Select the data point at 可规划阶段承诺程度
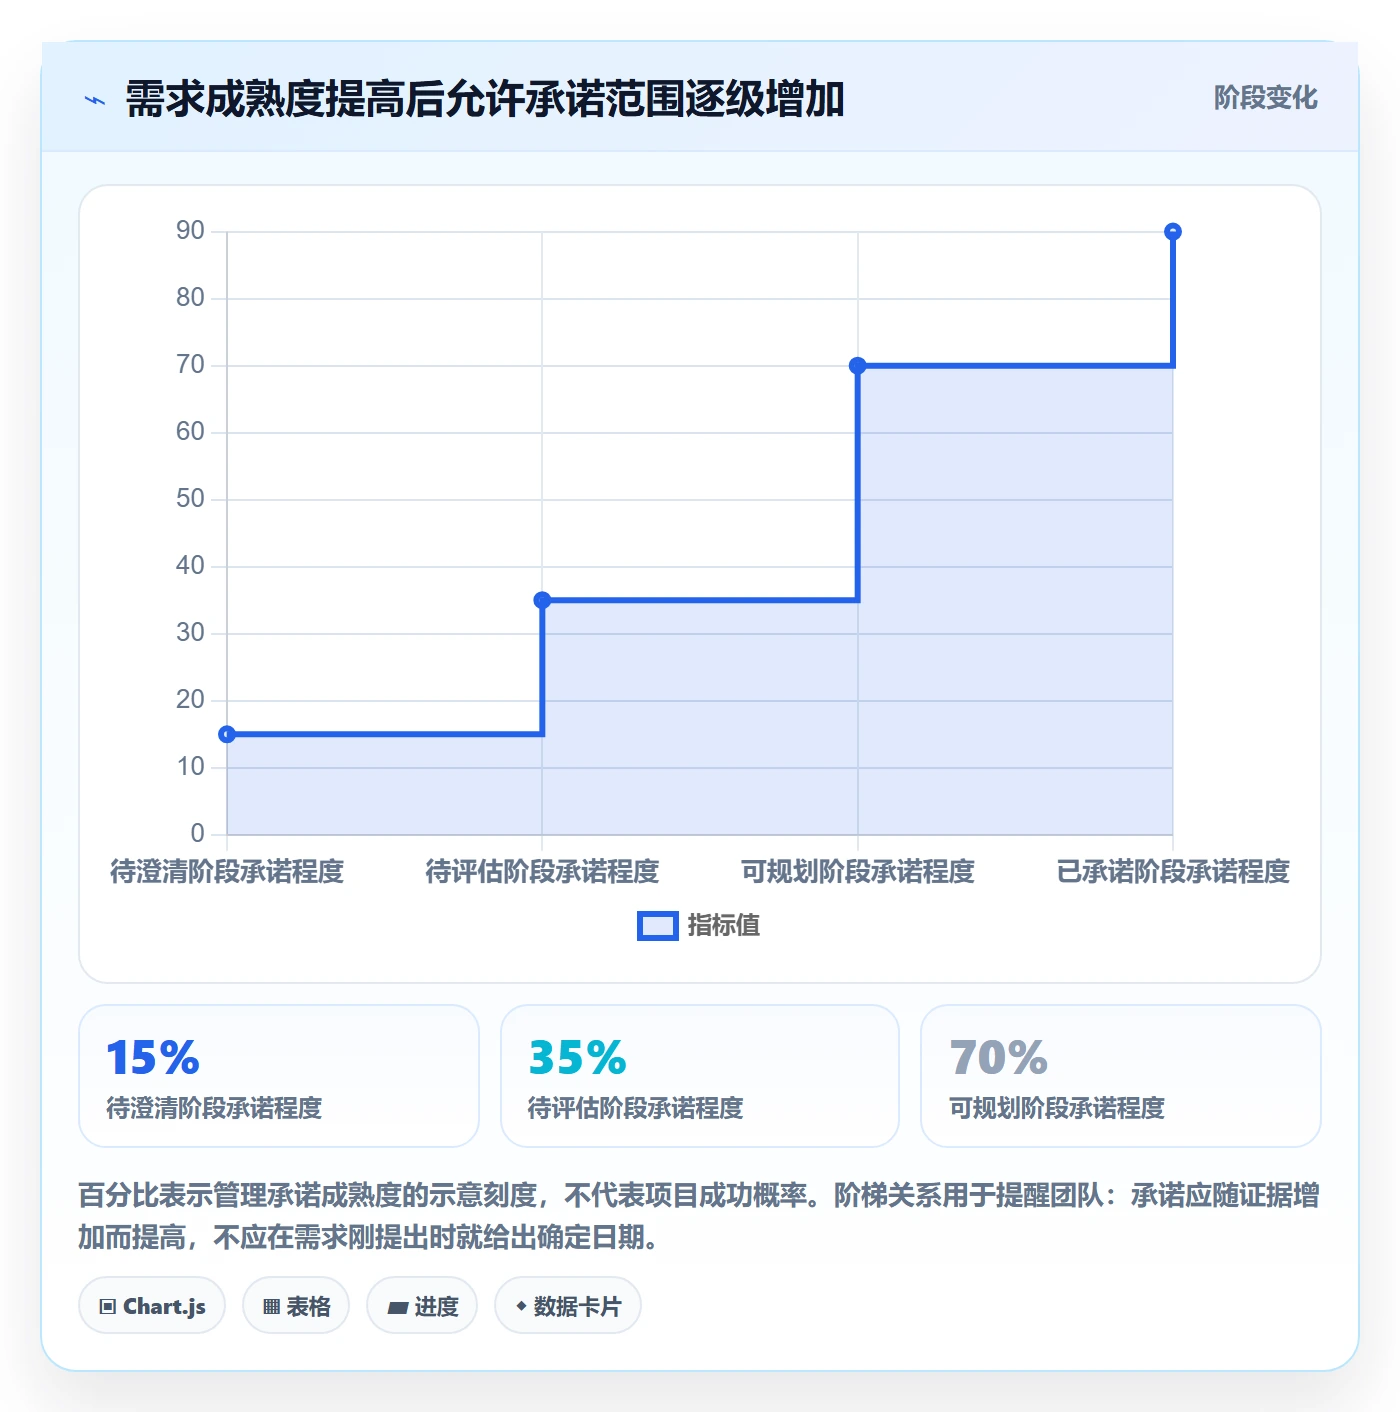Viewport: 1400px width, 1412px height. point(858,366)
